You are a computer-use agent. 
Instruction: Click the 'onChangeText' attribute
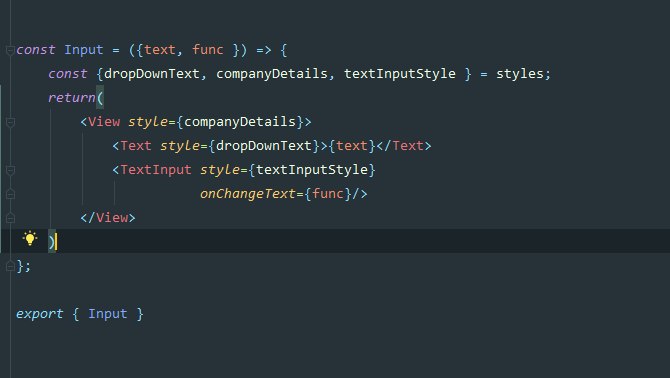click(248, 193)
